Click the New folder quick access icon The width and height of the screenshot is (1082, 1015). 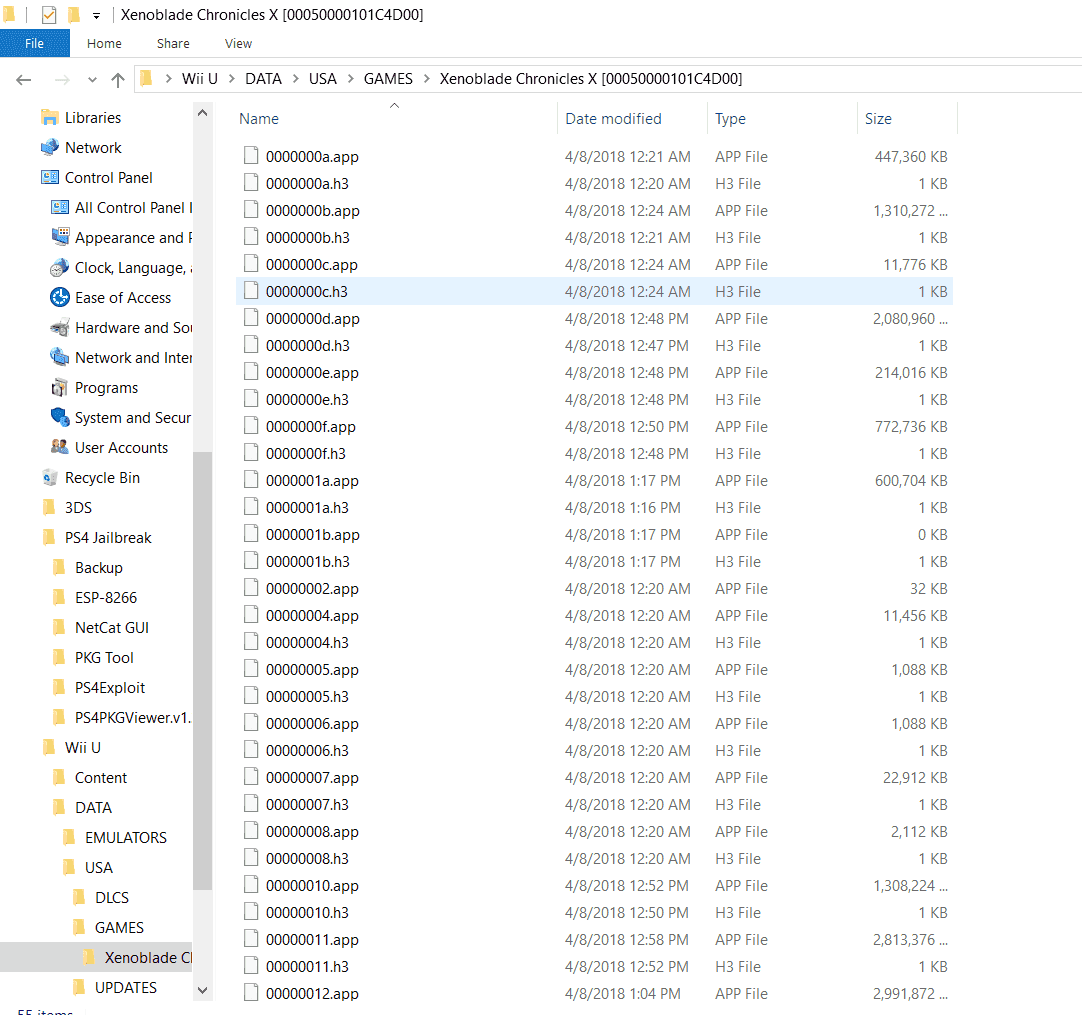74,14
